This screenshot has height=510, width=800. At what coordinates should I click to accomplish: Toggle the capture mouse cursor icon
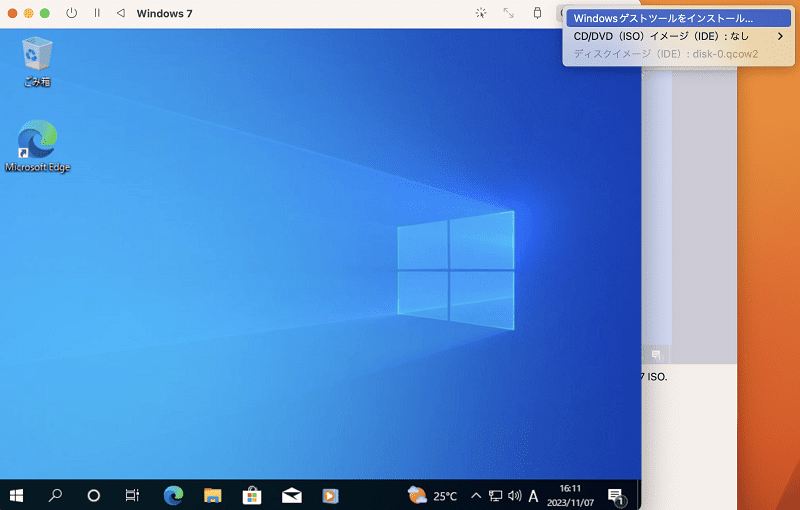(x=481, y=13)
